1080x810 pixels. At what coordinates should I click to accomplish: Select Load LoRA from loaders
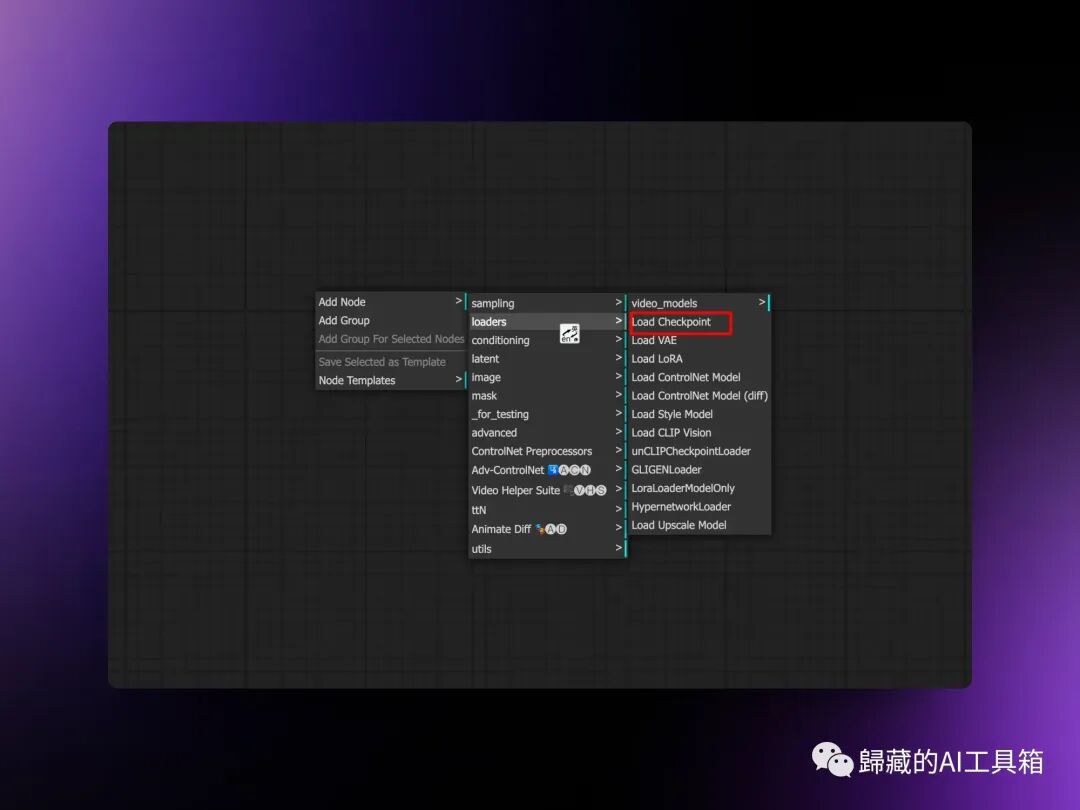pyautogui.click(x=699, y=359)
